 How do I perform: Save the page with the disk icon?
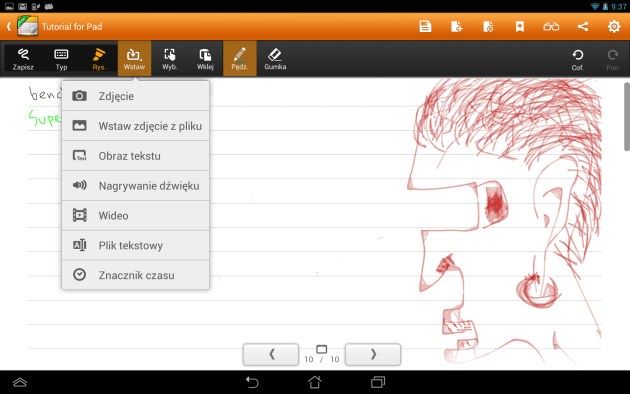point(425,27)
